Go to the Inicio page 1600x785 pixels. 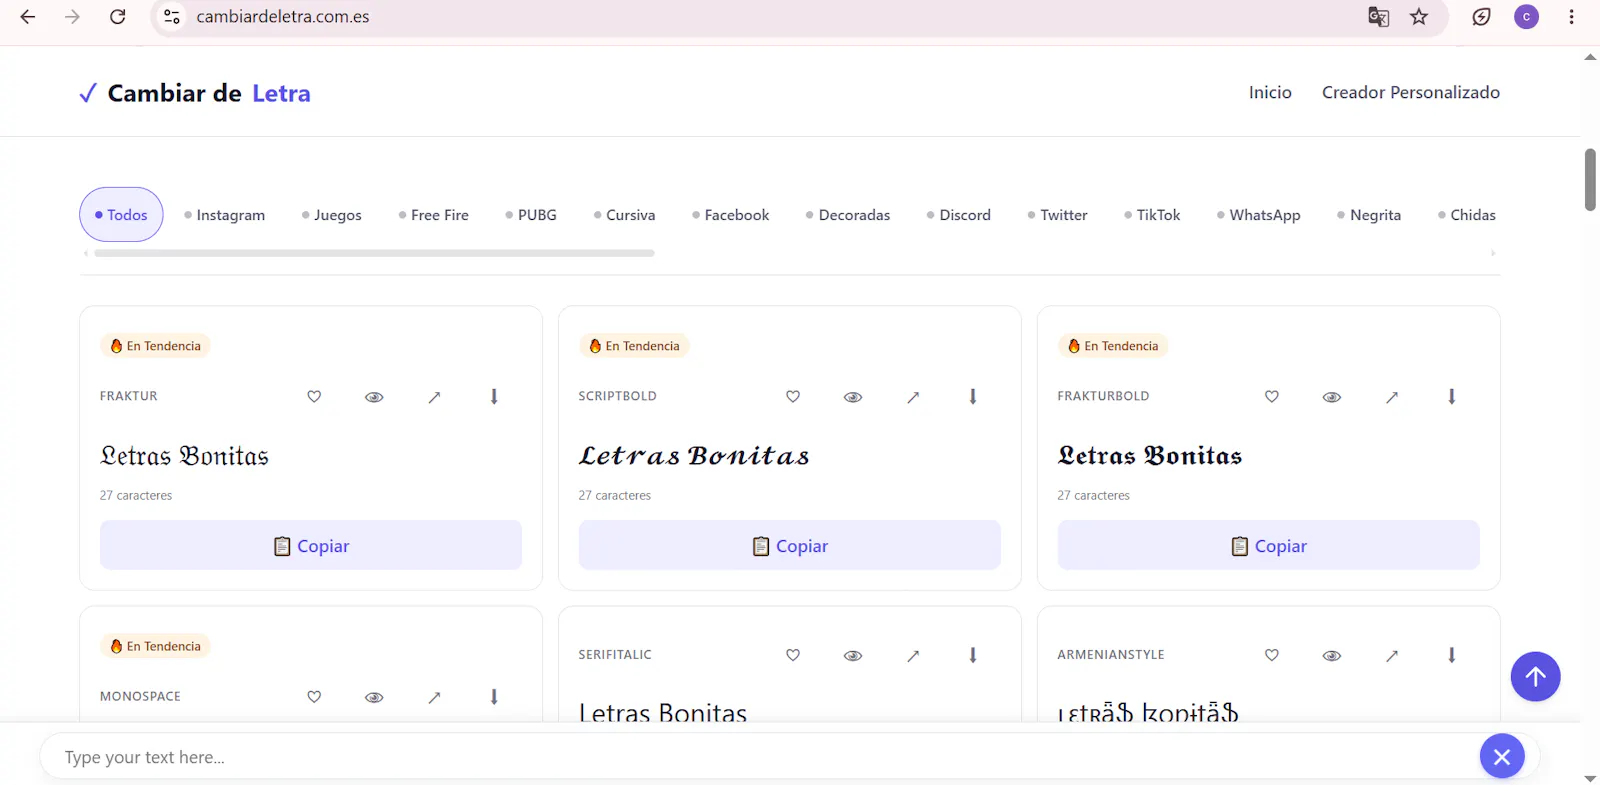(x=1270, y=92)
